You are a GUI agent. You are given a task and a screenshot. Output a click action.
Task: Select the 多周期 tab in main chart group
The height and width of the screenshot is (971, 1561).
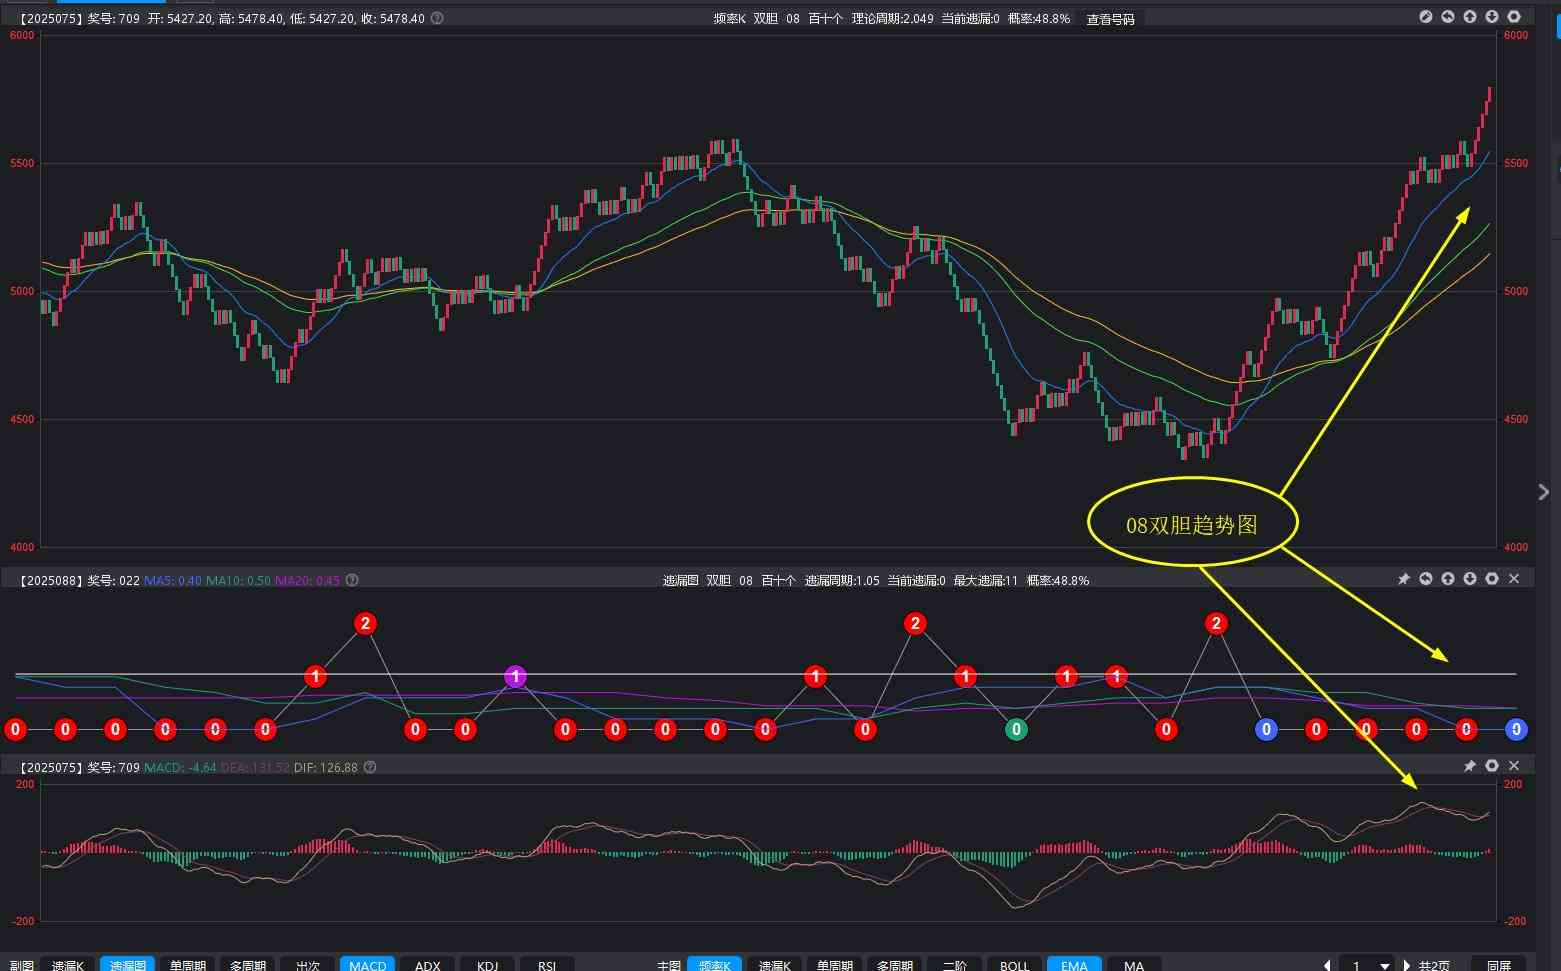click(x=894, y=964)
